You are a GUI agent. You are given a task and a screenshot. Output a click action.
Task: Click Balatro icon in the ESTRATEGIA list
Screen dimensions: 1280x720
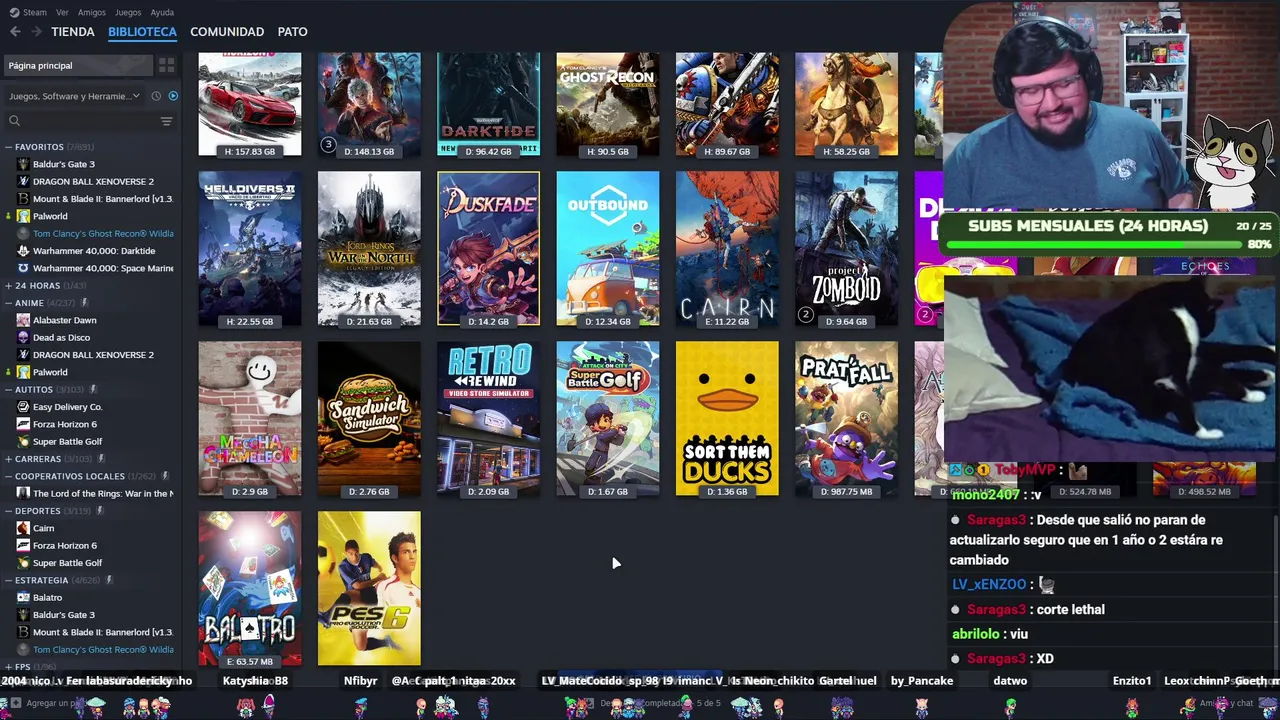[23, 597]
